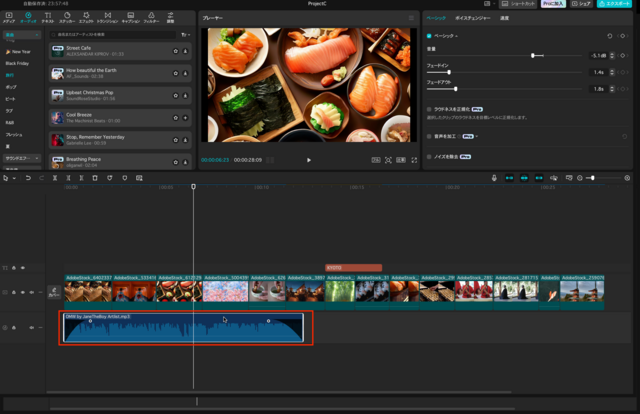Step the fade-out 1.8s value spinner

[612, 89]
